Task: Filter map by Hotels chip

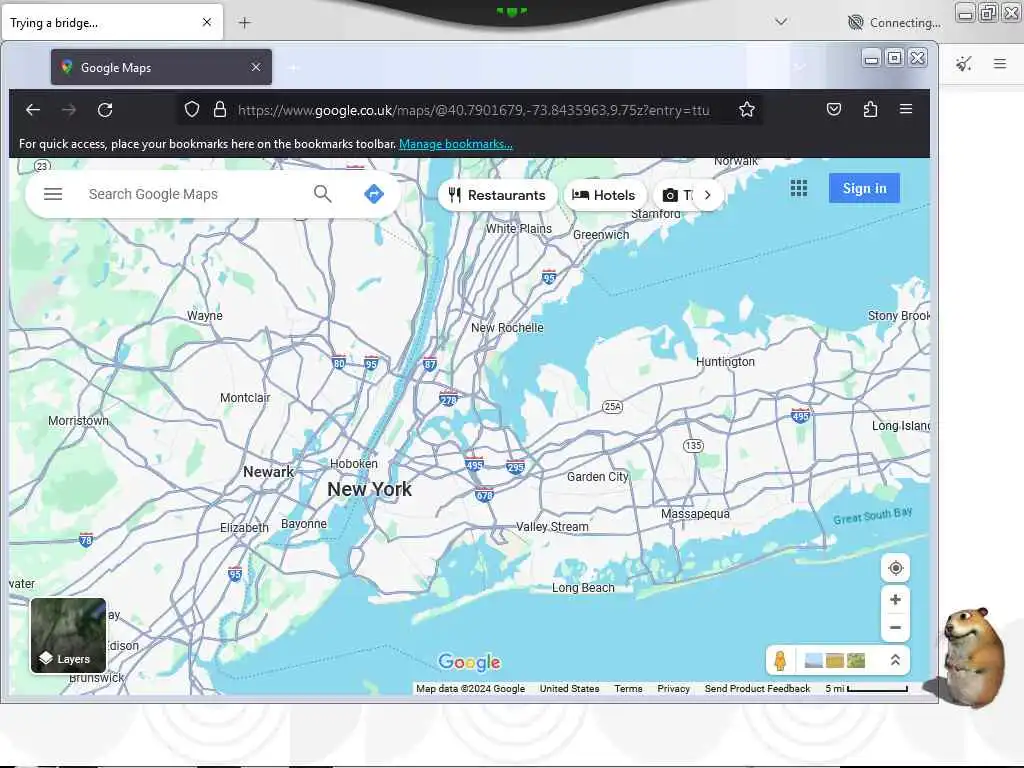Action: 603,195
